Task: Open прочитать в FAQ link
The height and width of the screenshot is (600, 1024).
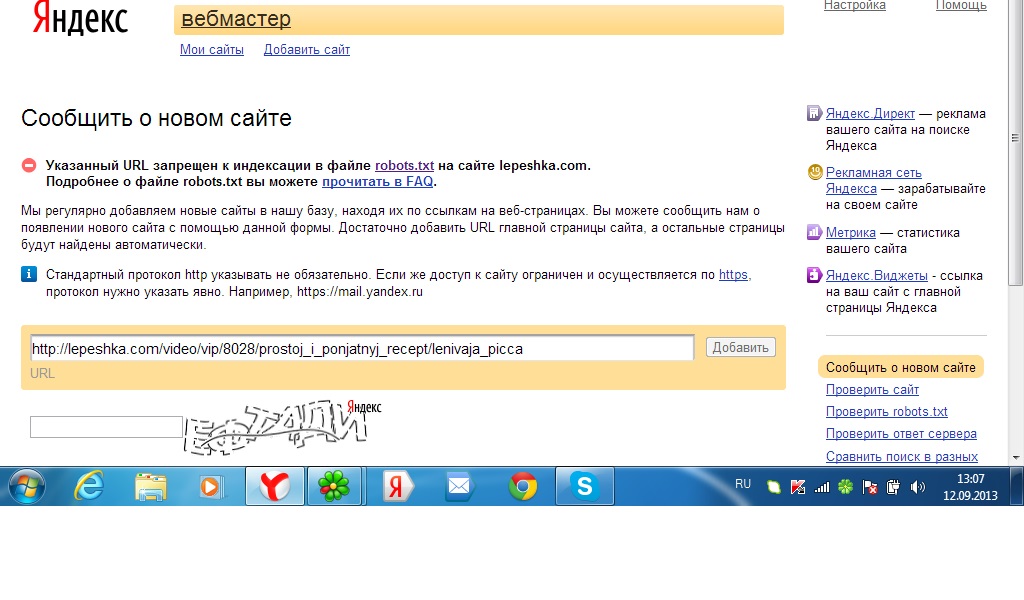Action: (x=377, y=182)
